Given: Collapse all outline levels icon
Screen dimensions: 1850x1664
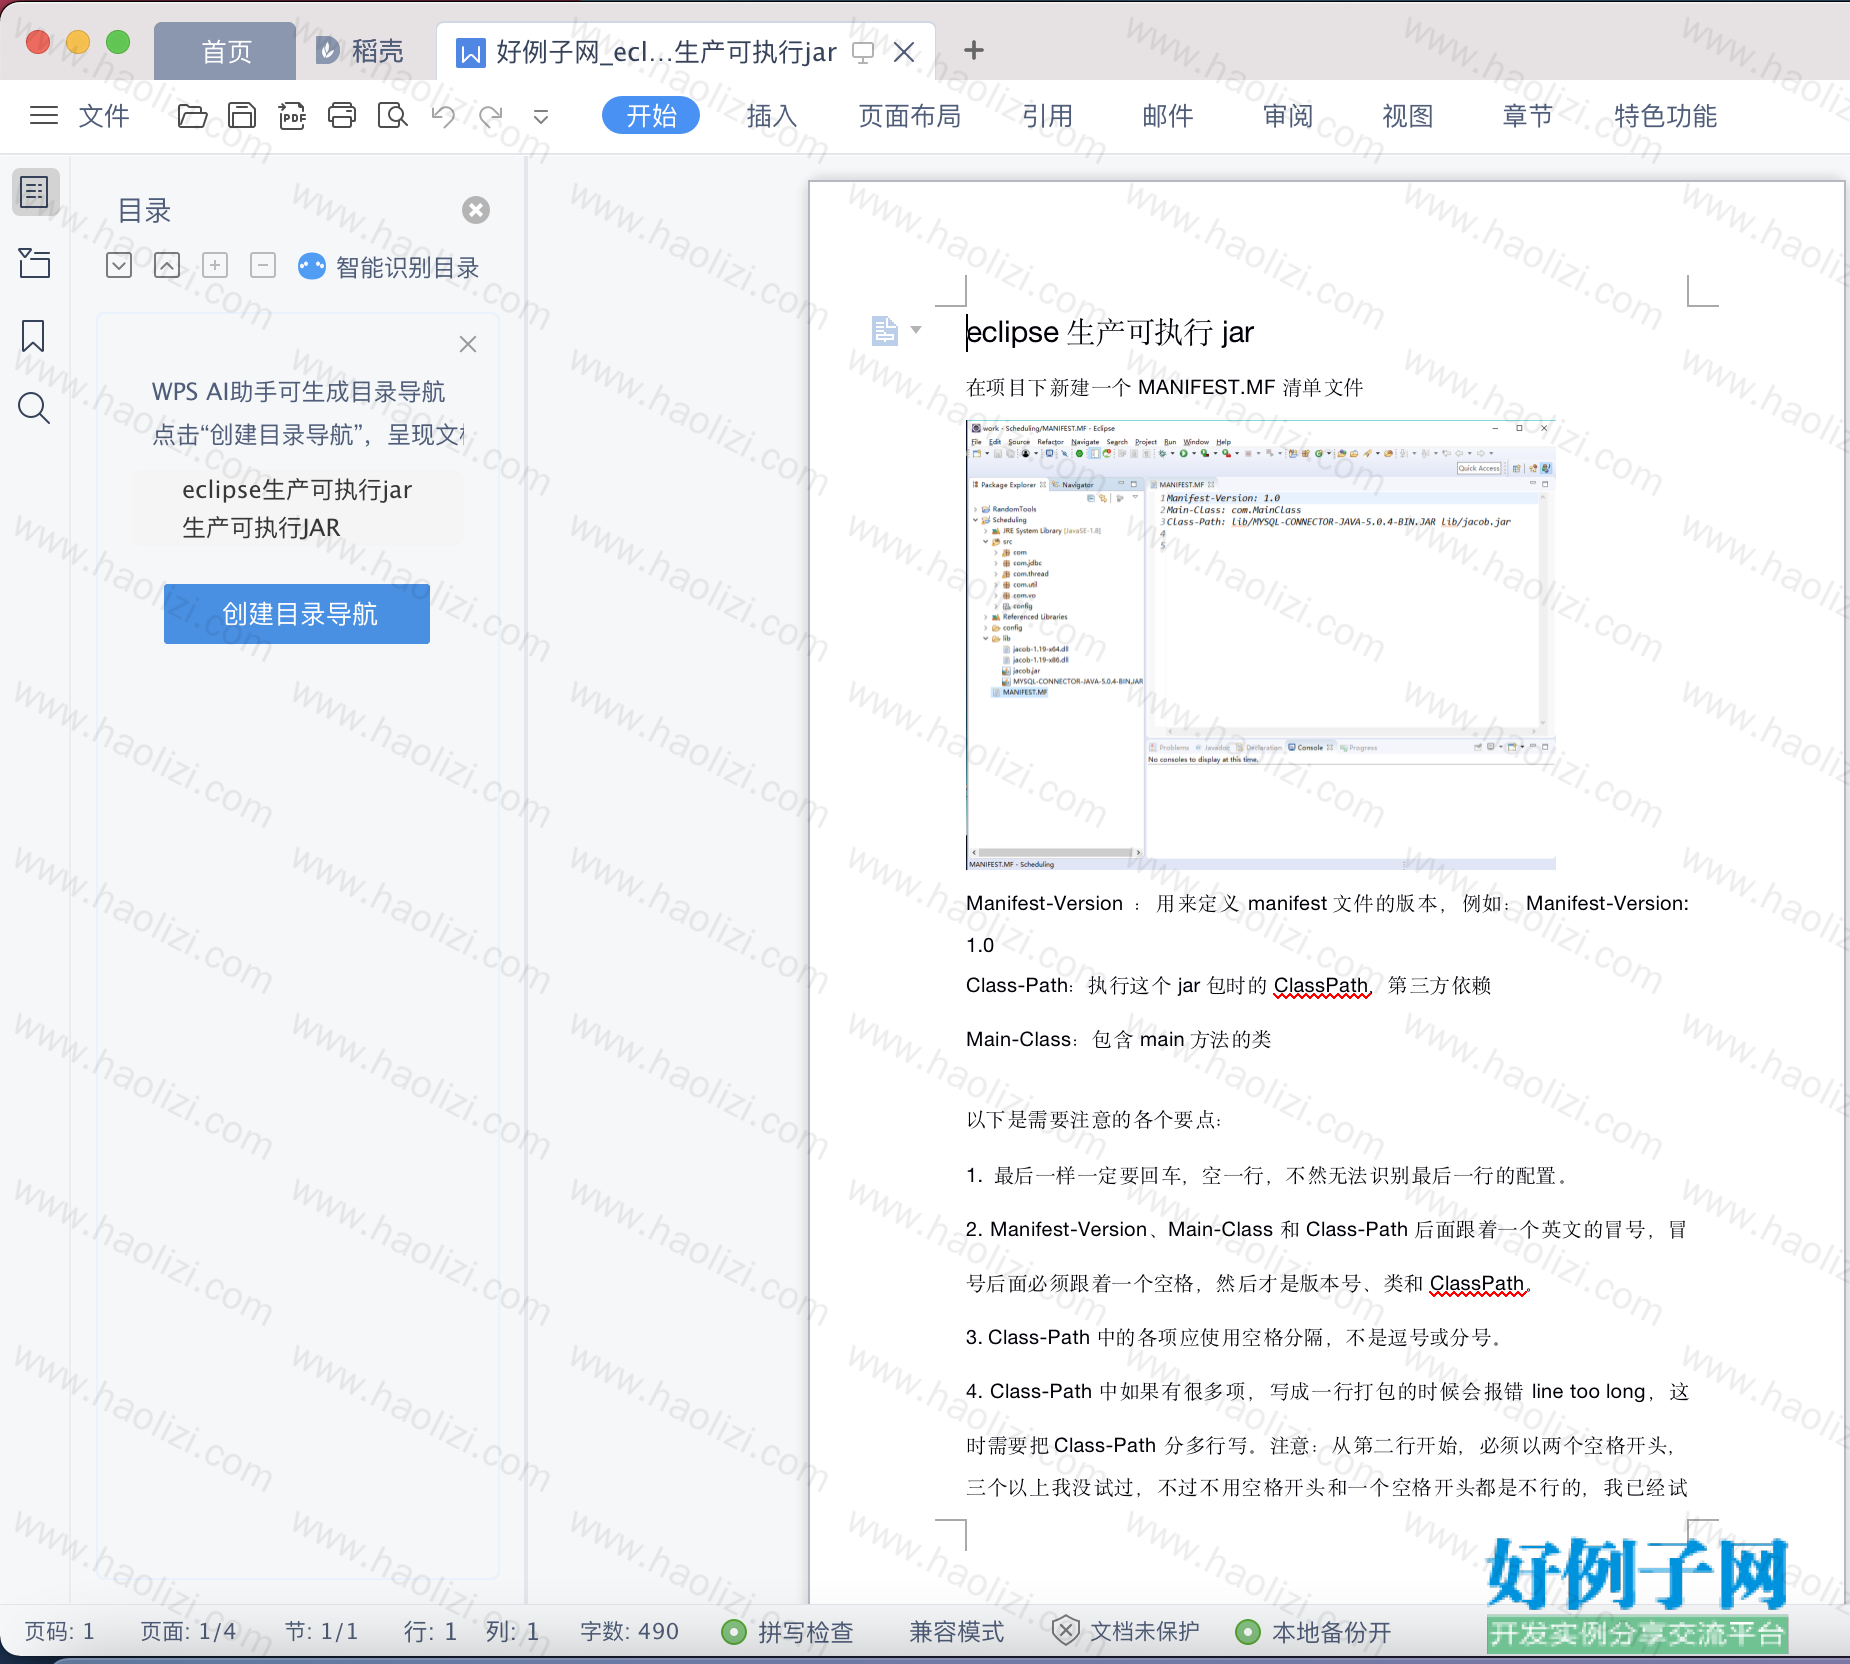Looking at the screenshot, I should [x=167, y=265].
